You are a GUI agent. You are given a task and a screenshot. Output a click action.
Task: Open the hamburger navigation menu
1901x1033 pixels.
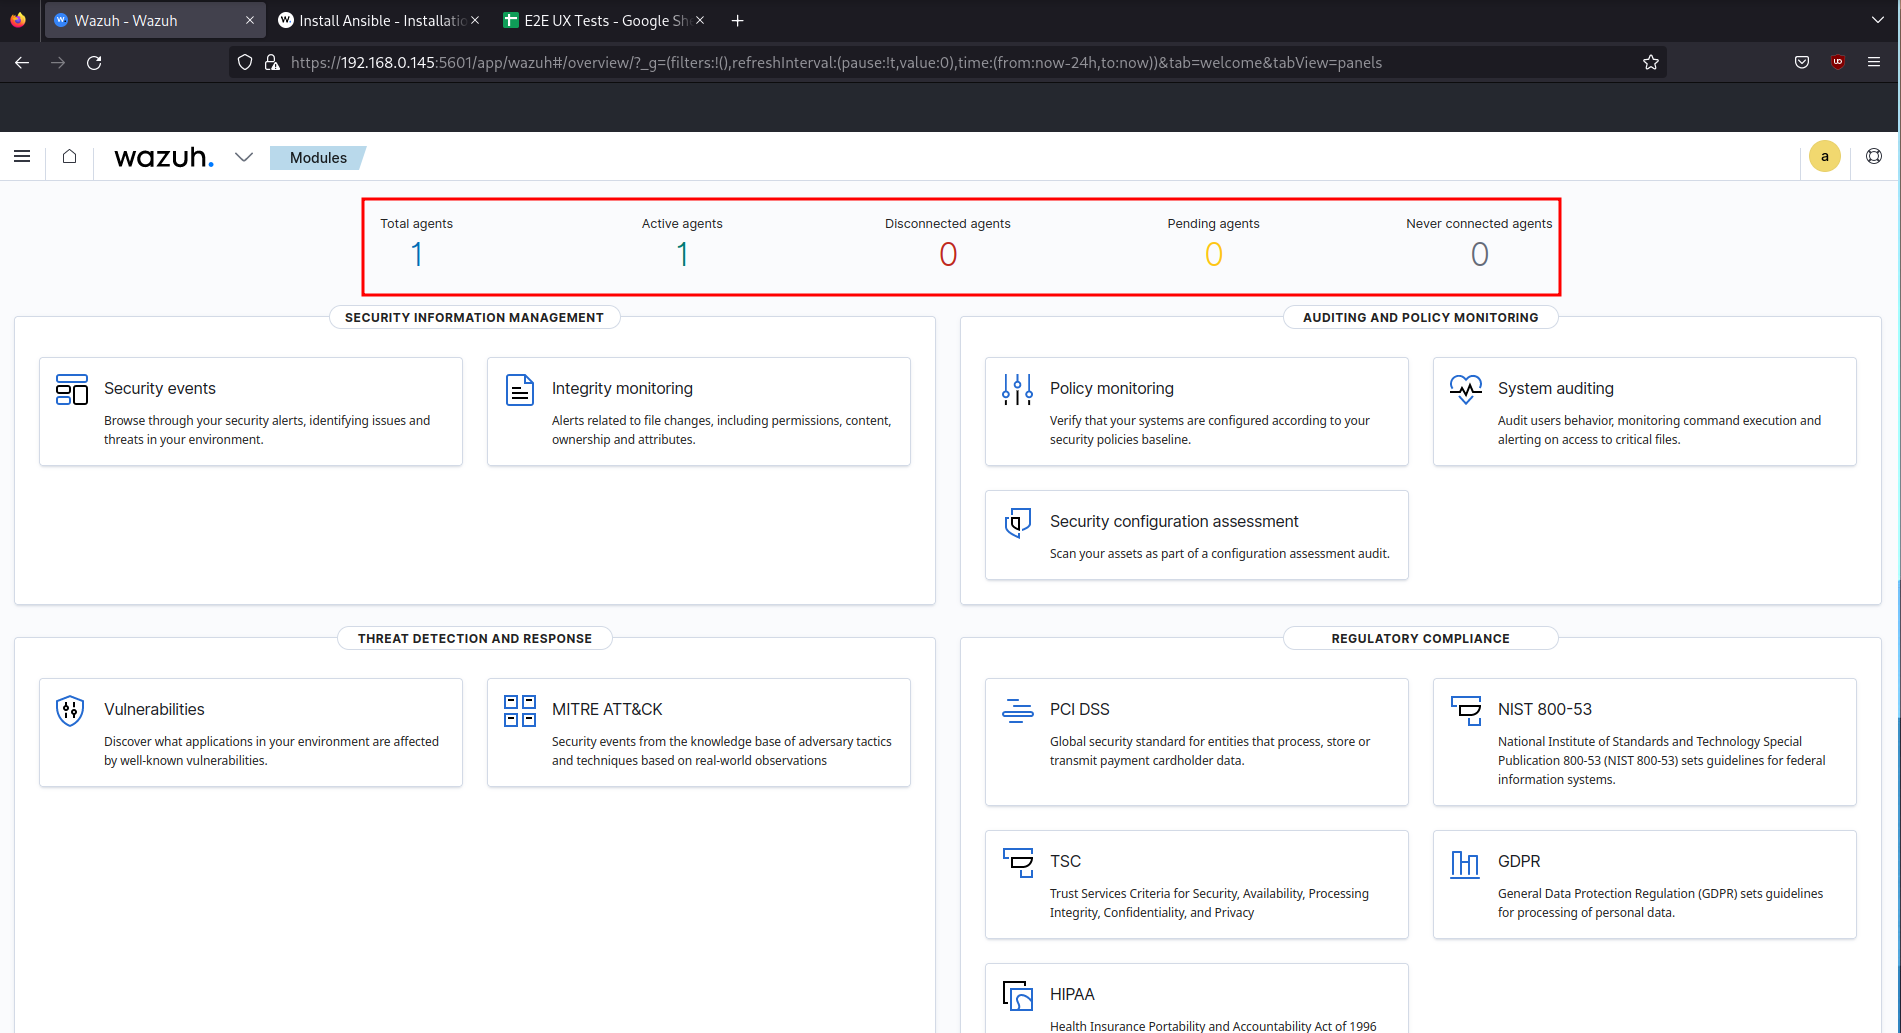(x=22, y=157)
